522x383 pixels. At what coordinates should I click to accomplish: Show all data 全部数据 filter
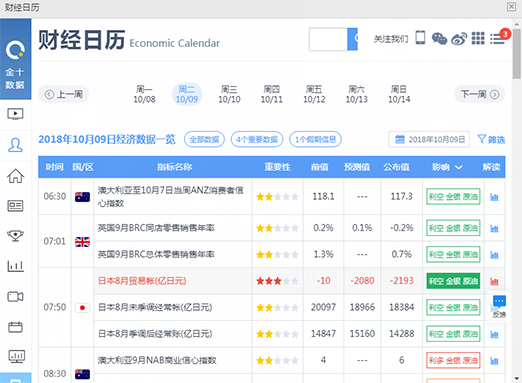[x=204, y=139]
